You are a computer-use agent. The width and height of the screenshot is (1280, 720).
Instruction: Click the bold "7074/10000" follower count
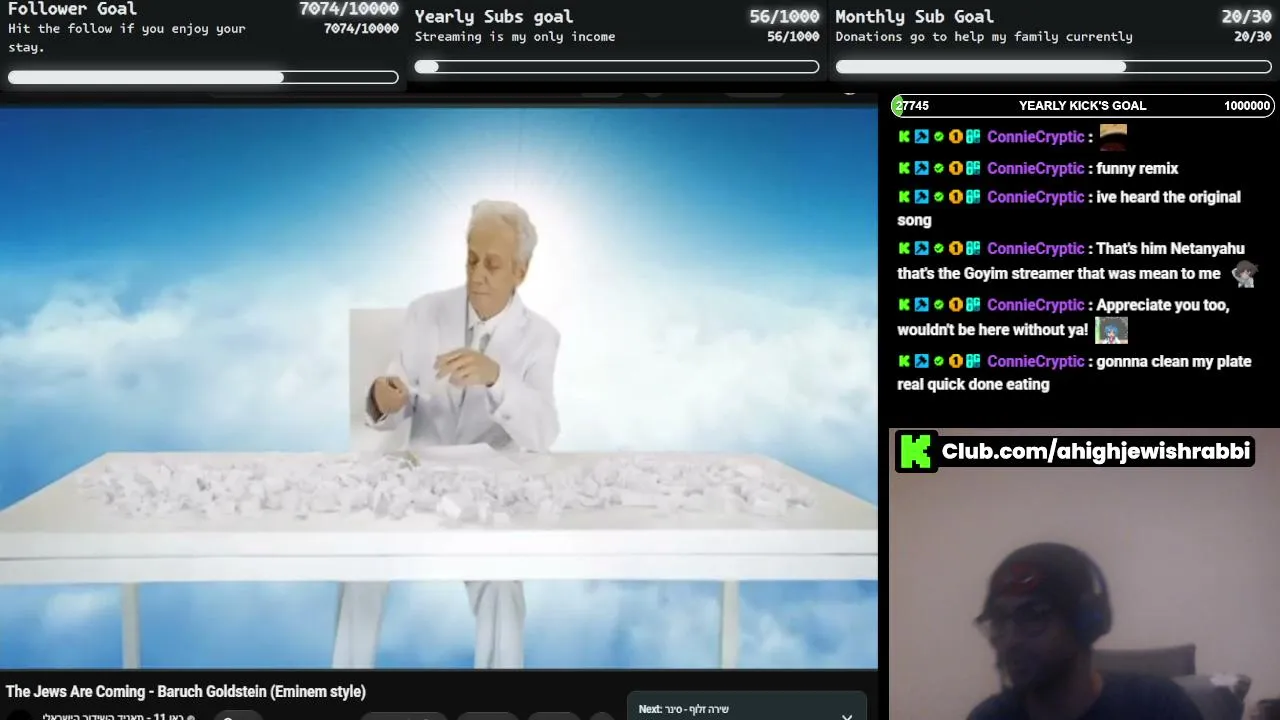(x=349, y=9)
